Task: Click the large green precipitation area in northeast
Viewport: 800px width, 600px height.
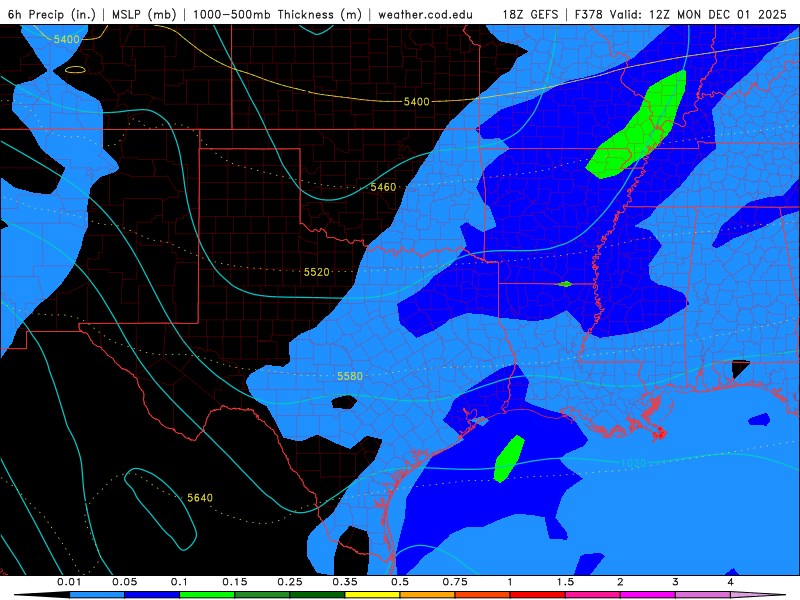Action: coord(638,128)
